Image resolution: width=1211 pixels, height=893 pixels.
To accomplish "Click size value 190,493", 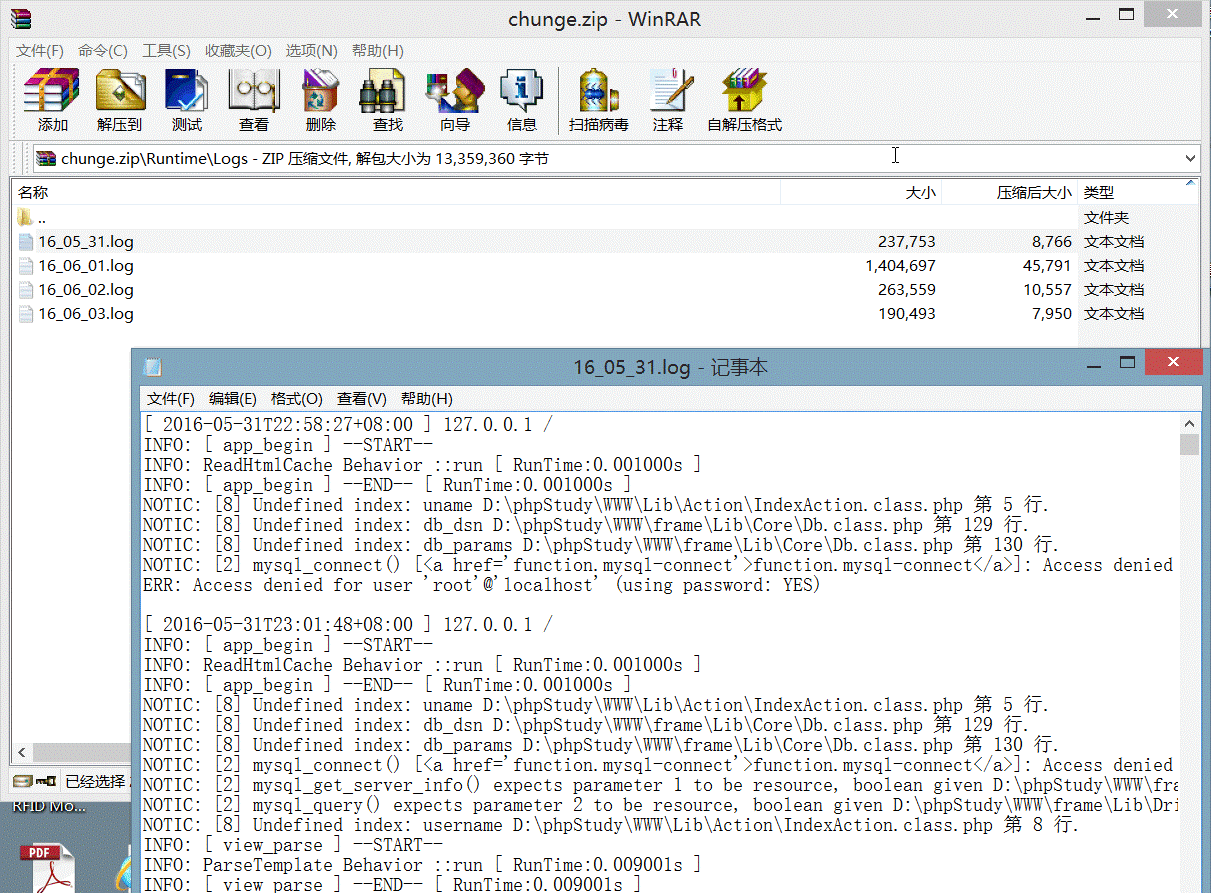I will (907, 313).
